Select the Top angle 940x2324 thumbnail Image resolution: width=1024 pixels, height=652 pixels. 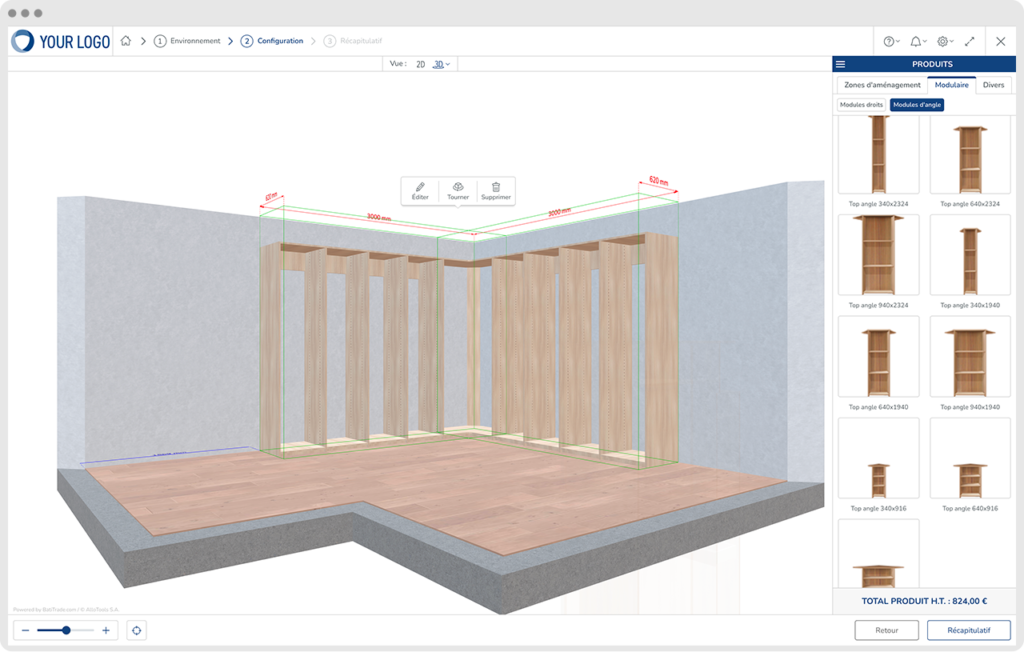point(878,254)
